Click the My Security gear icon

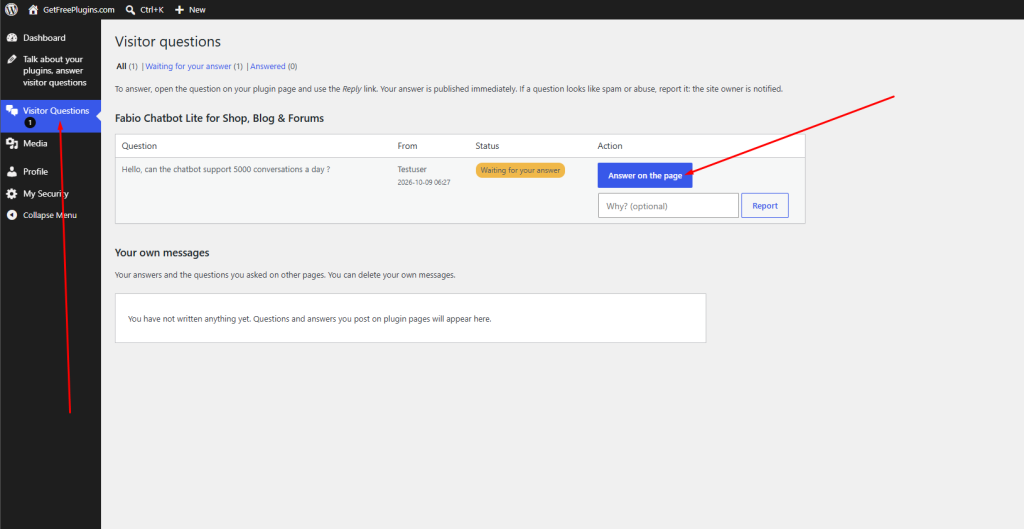pos(11,194)
